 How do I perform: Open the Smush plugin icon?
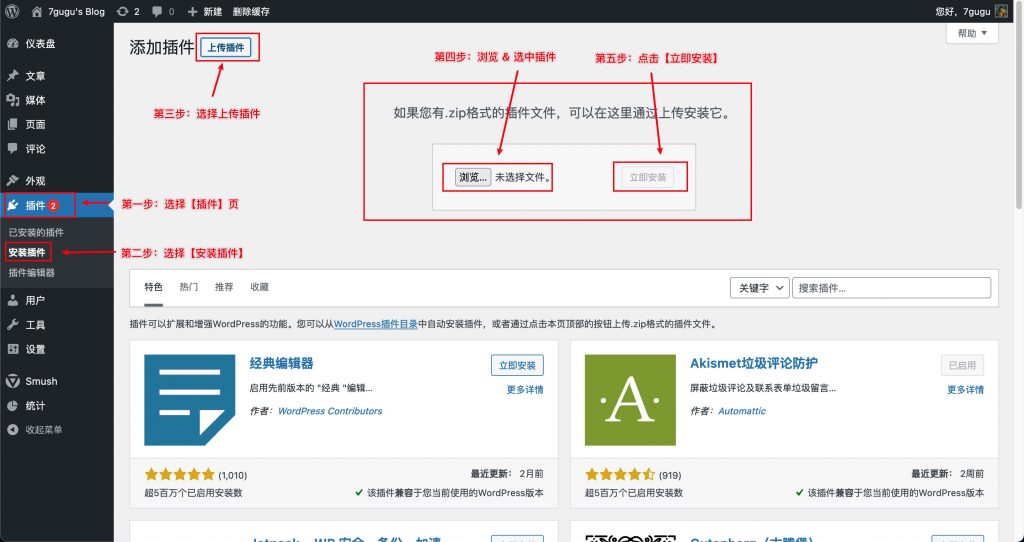[12, 381]
